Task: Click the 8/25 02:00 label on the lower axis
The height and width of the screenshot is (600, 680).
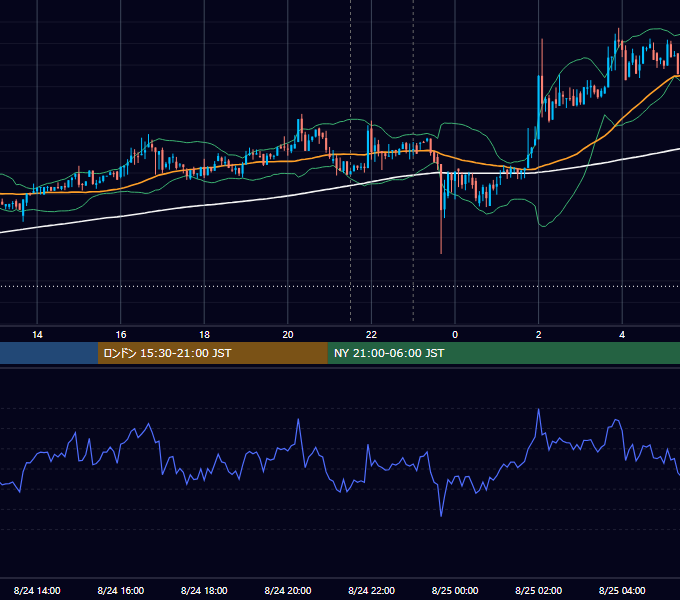Action: pos(539,590)
